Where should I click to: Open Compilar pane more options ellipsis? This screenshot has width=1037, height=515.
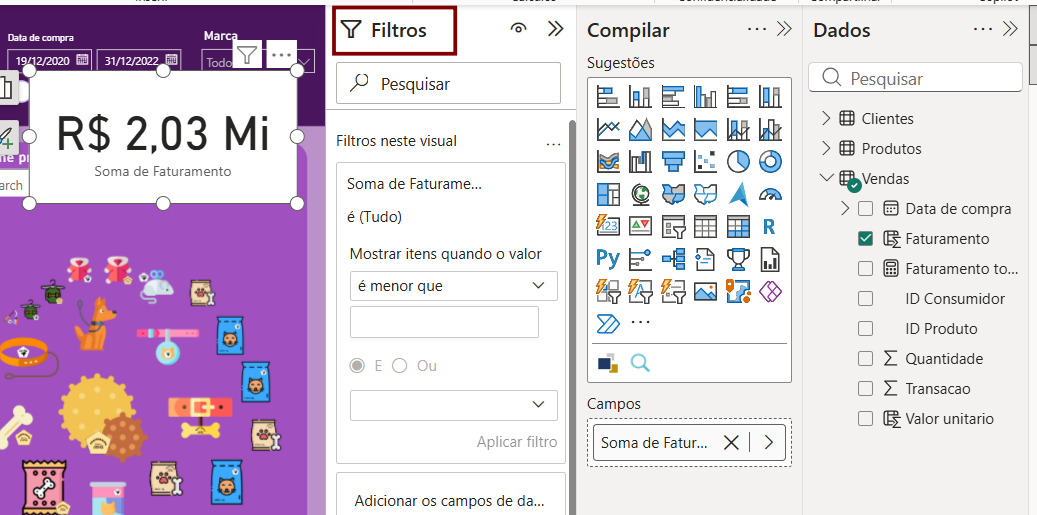tap(757, 29)
